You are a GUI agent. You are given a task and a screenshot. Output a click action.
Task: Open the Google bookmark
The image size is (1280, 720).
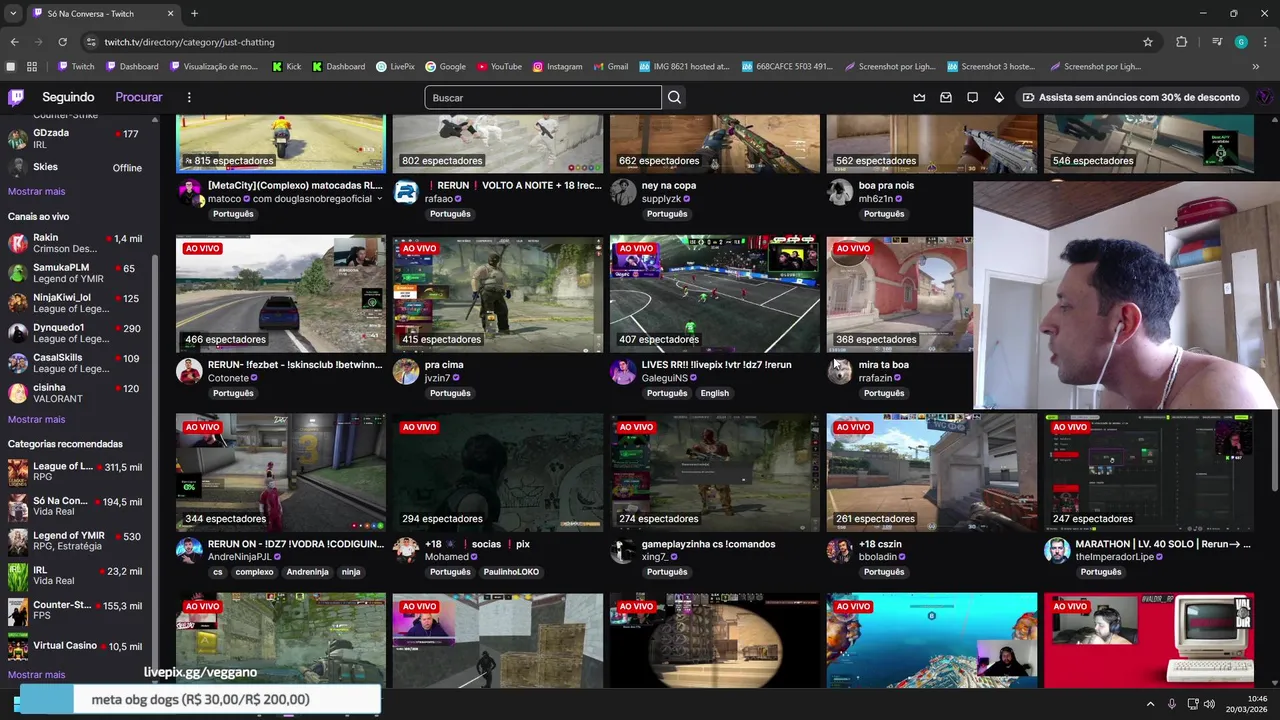pos(445,67)
